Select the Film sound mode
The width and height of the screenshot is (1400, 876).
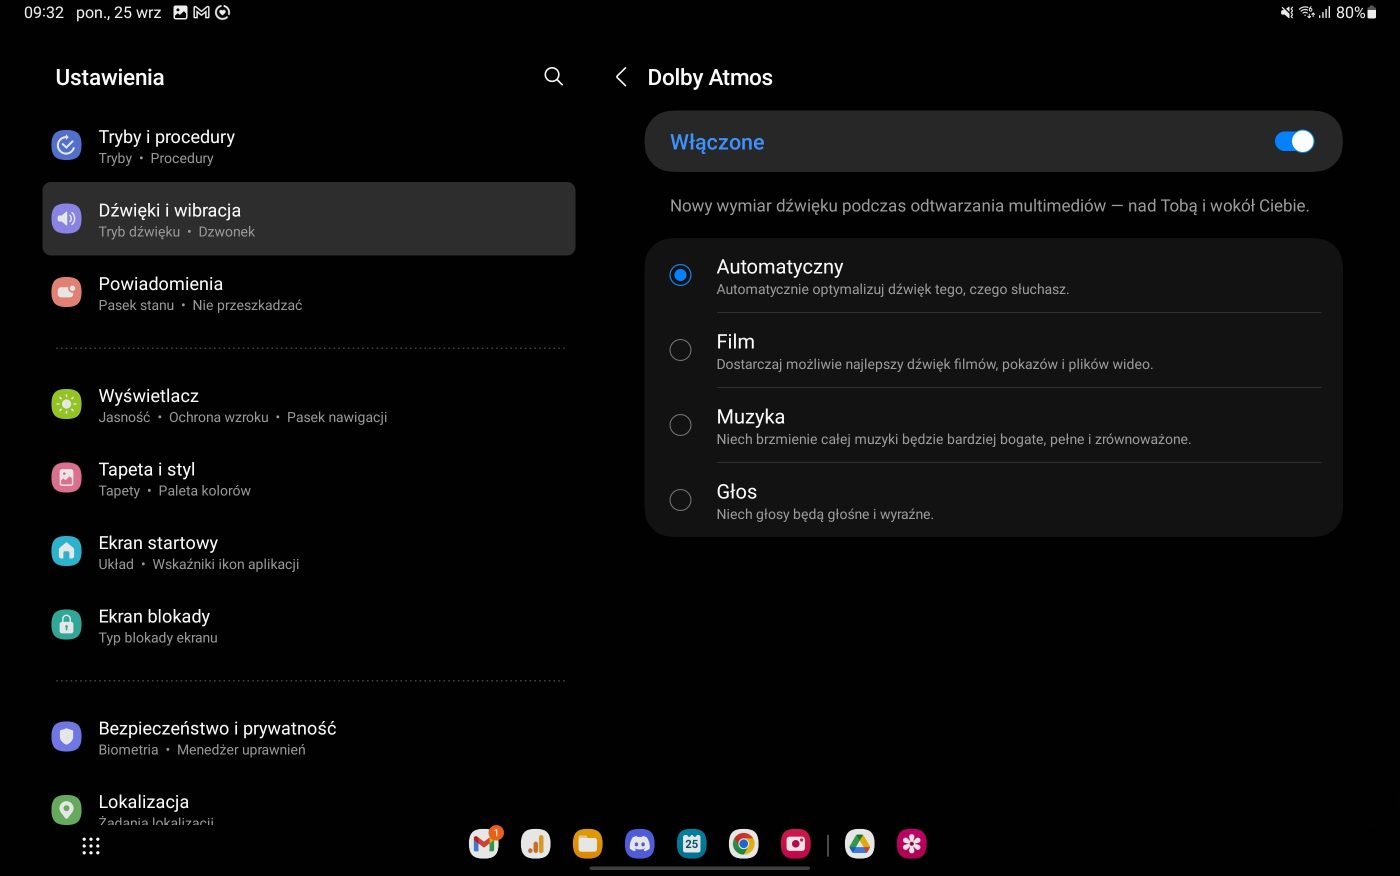[680, 350]
